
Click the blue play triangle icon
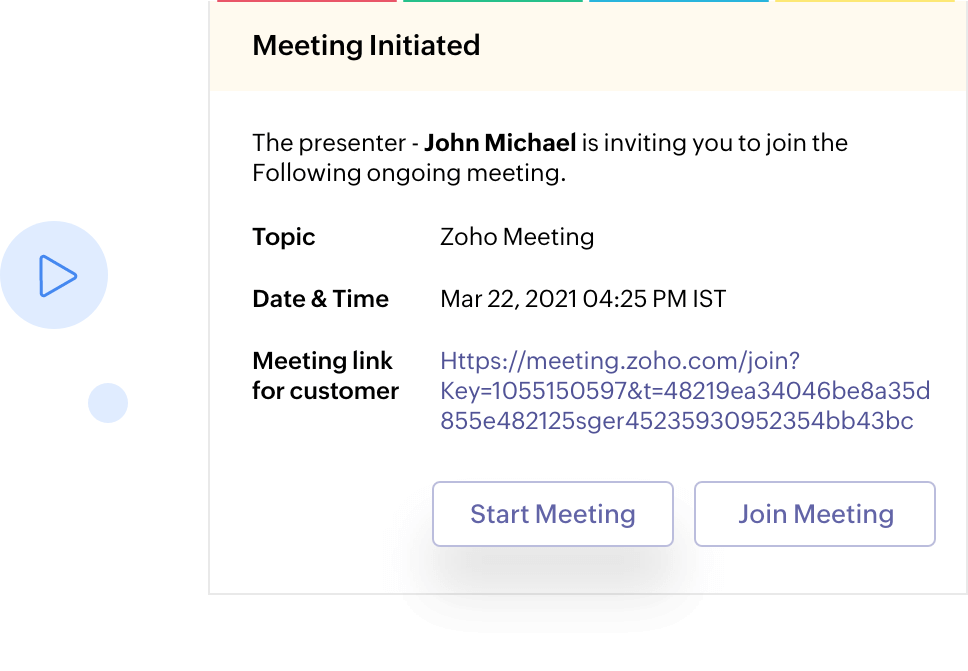[x=57, y=276]
